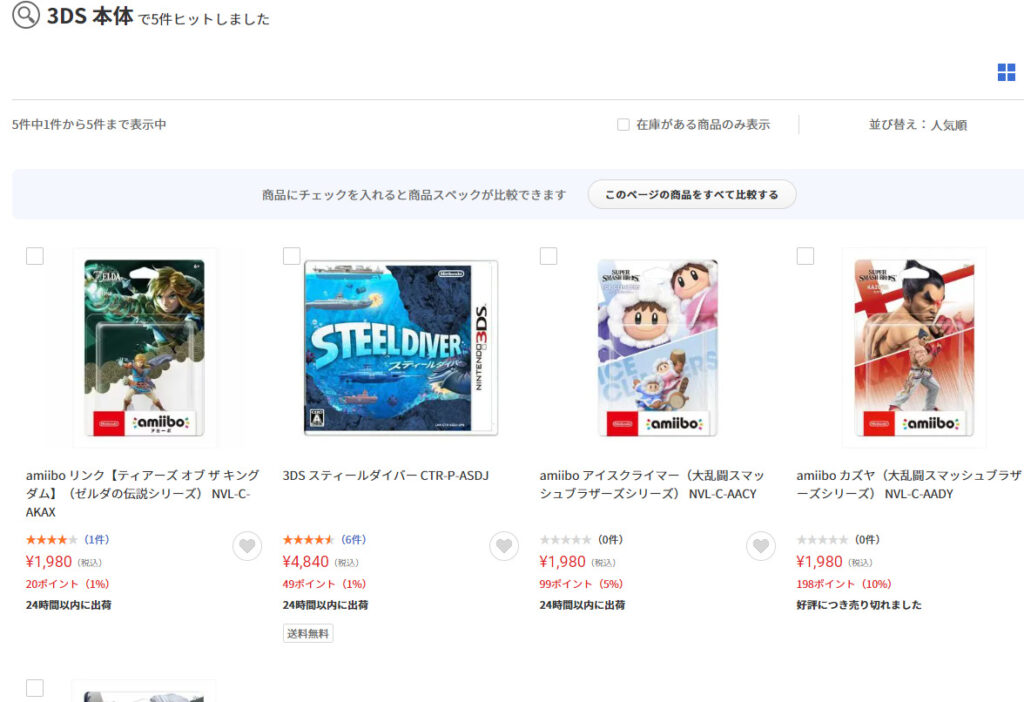The width and height of the screenshot is (1024, 702).
Task: Check compare box for amiibo リンク
Action: click(35, 256)
